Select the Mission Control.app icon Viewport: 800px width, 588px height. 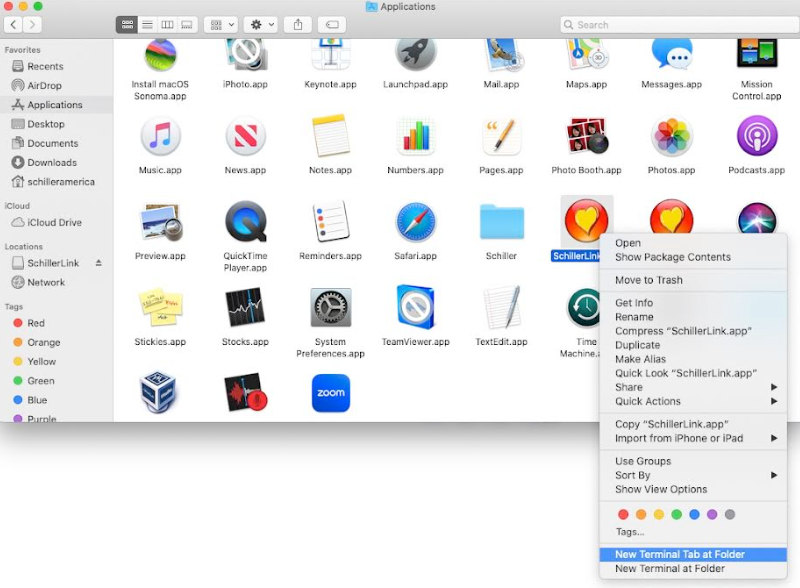pos(757,53)
